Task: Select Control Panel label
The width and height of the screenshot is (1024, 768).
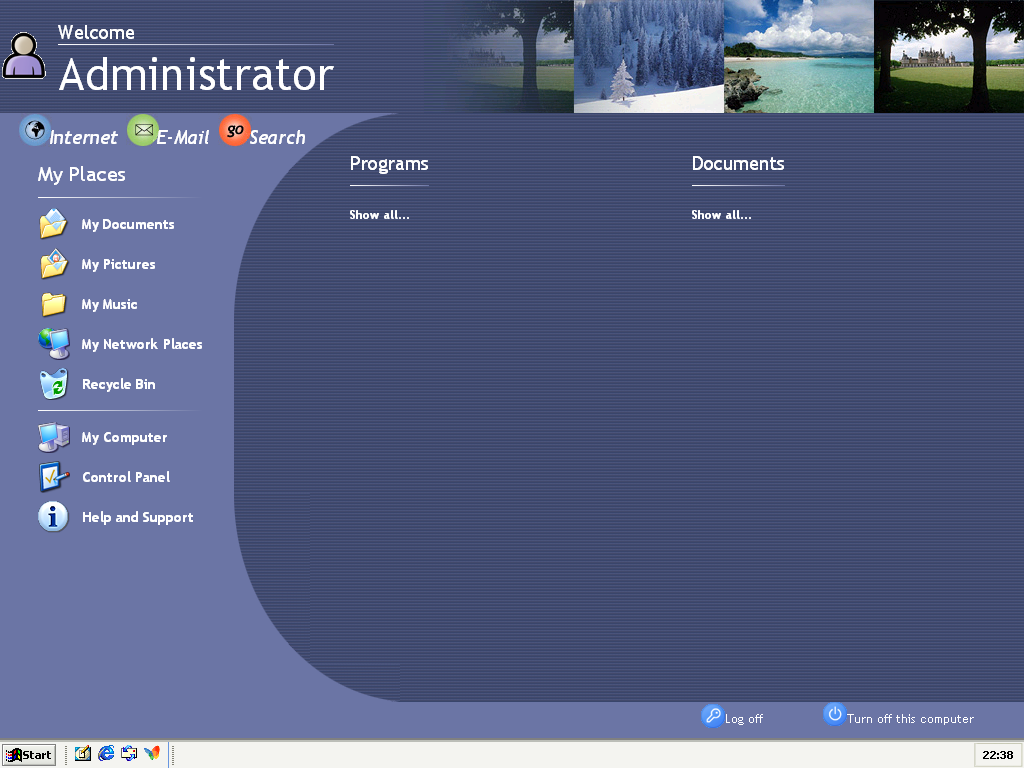Action: click(126, 477)
